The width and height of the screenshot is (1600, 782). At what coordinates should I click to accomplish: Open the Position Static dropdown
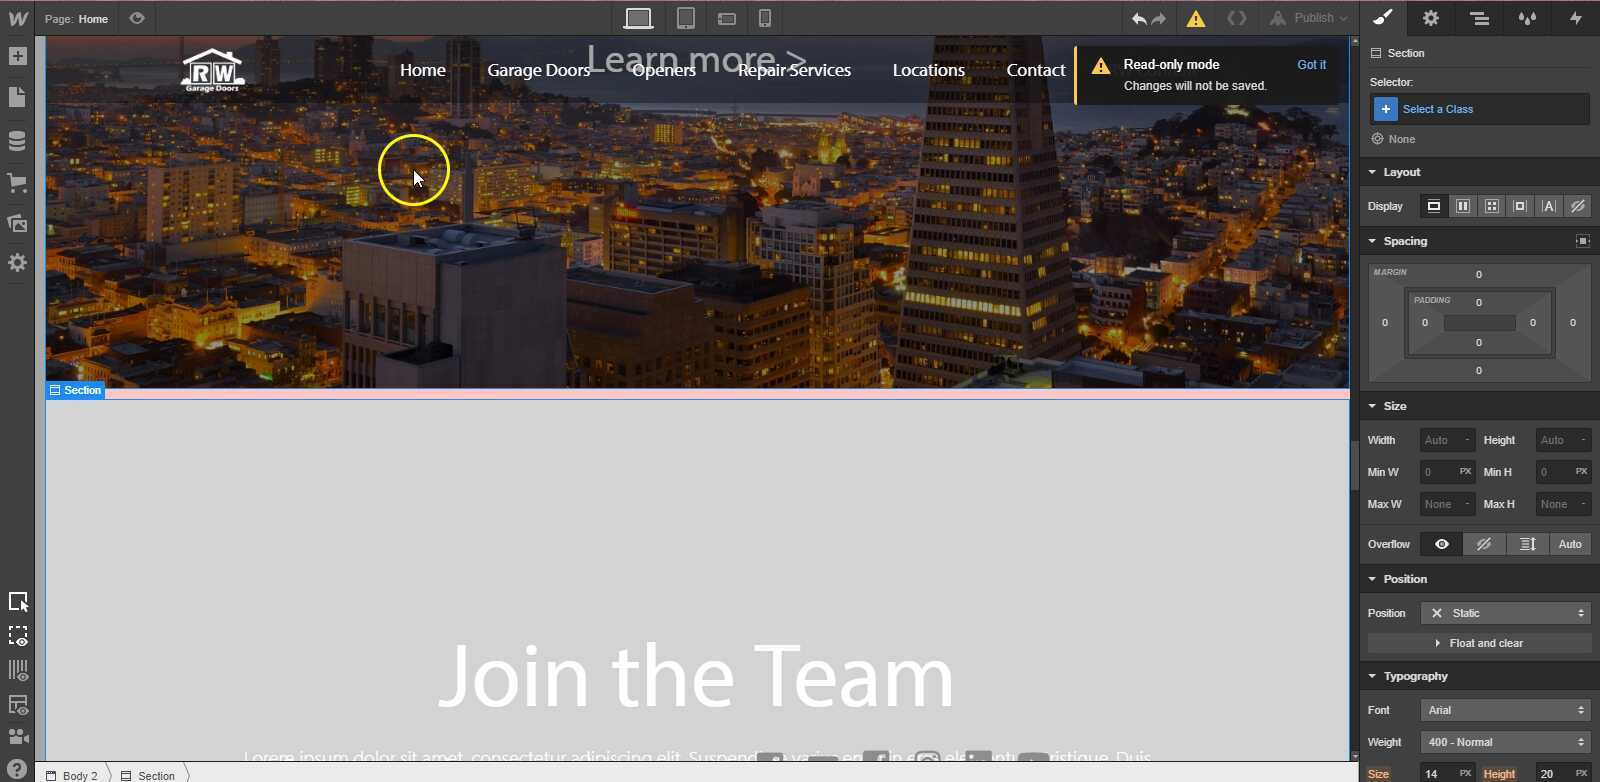click(x=1505, y=613)
